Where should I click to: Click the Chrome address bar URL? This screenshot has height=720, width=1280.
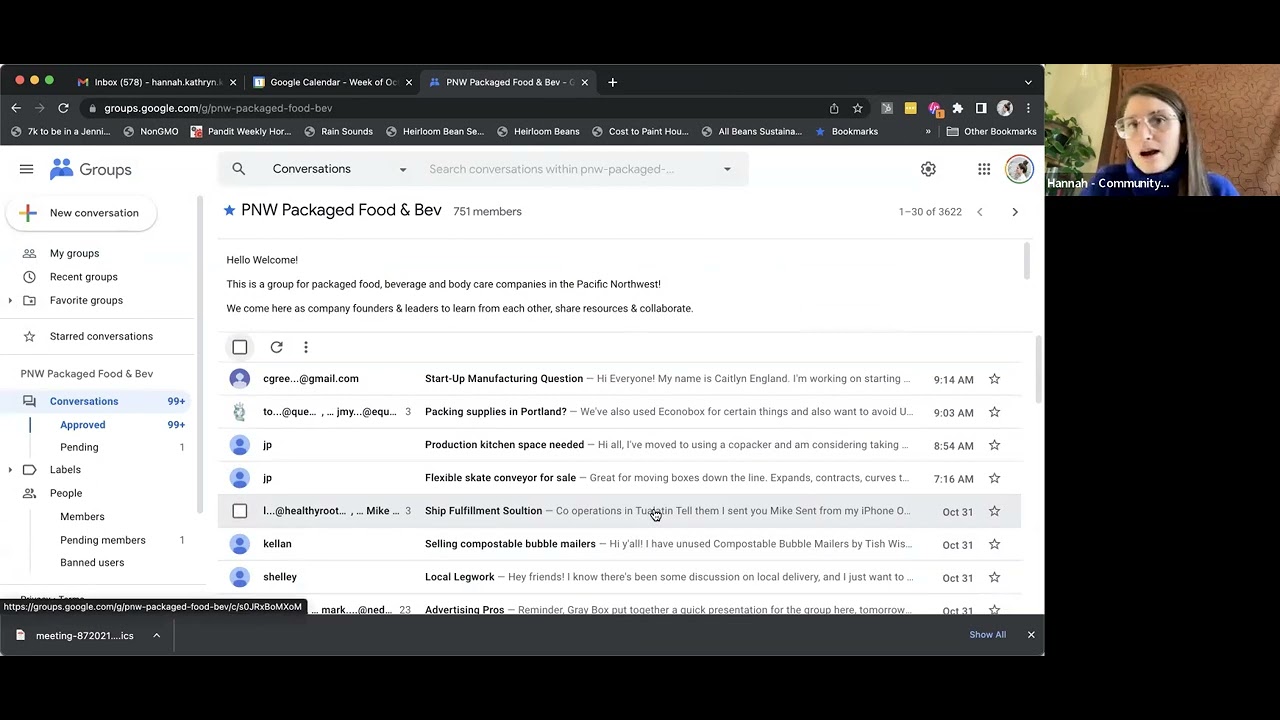(218, 108)
